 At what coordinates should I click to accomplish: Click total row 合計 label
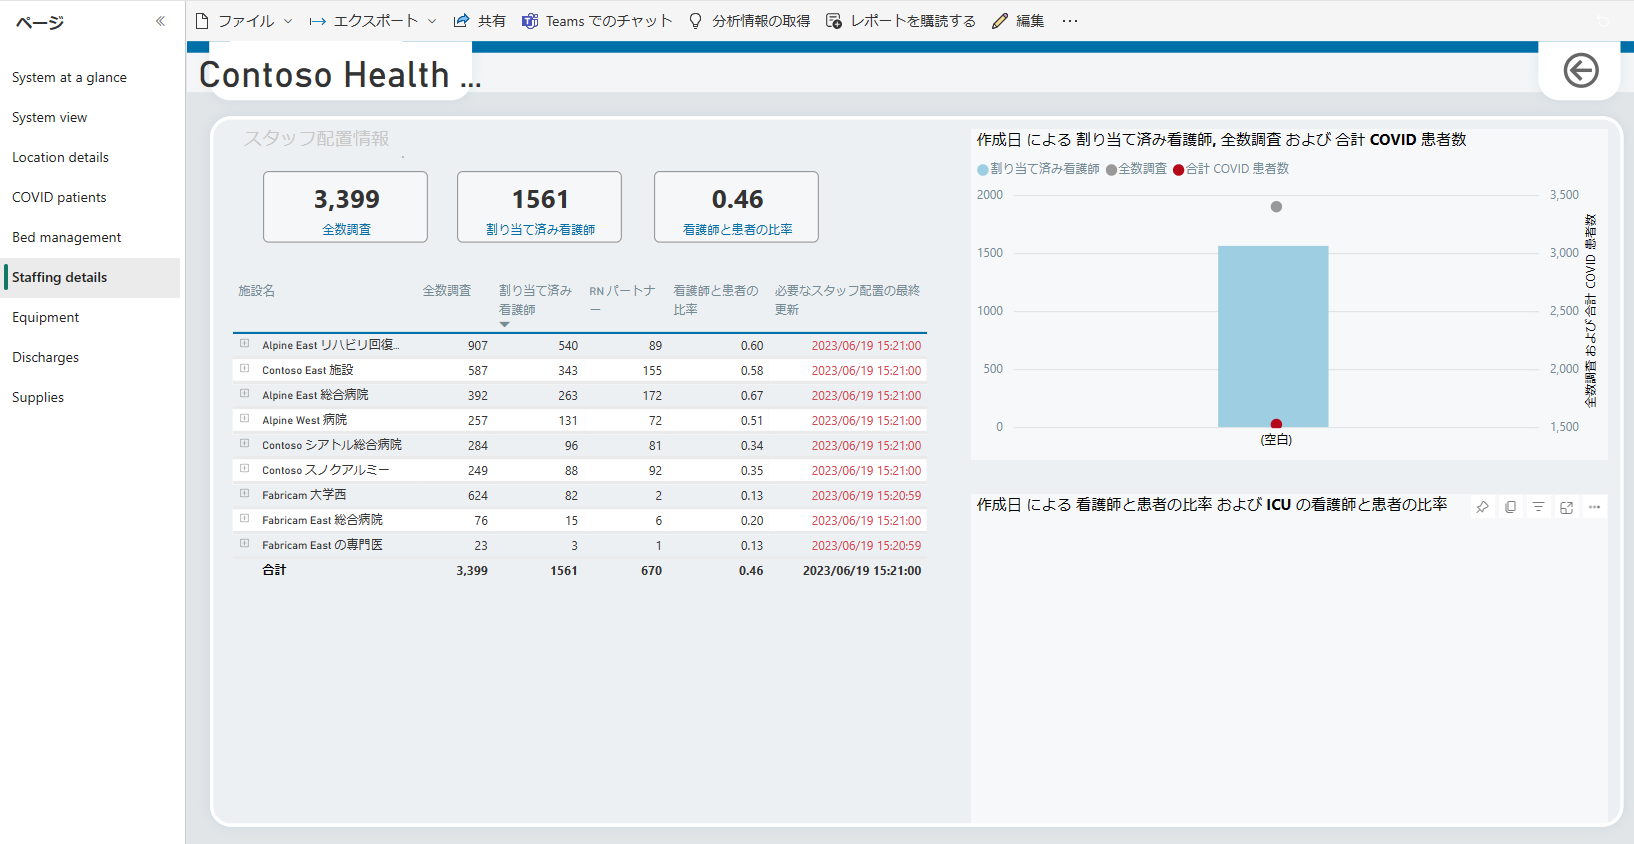point(274,570)
